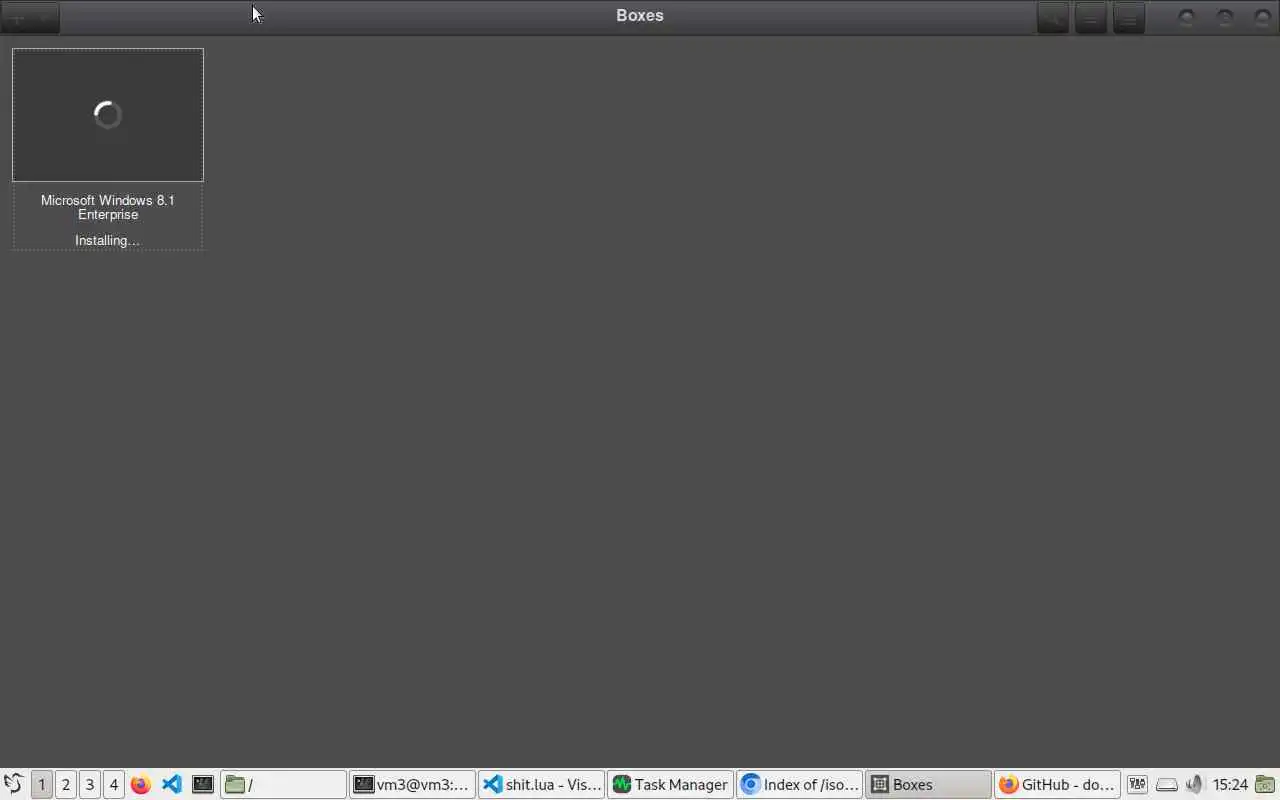Switch to shit.lua Visual Studio Code window

(541, 784)
